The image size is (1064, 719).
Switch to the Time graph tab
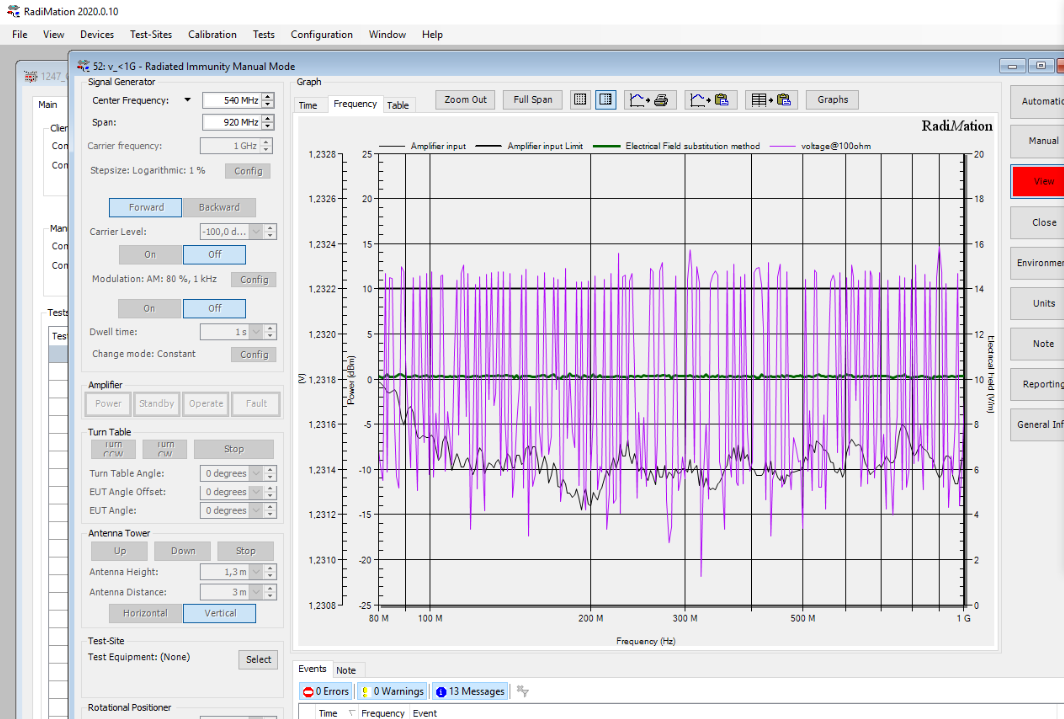[308, 105]
